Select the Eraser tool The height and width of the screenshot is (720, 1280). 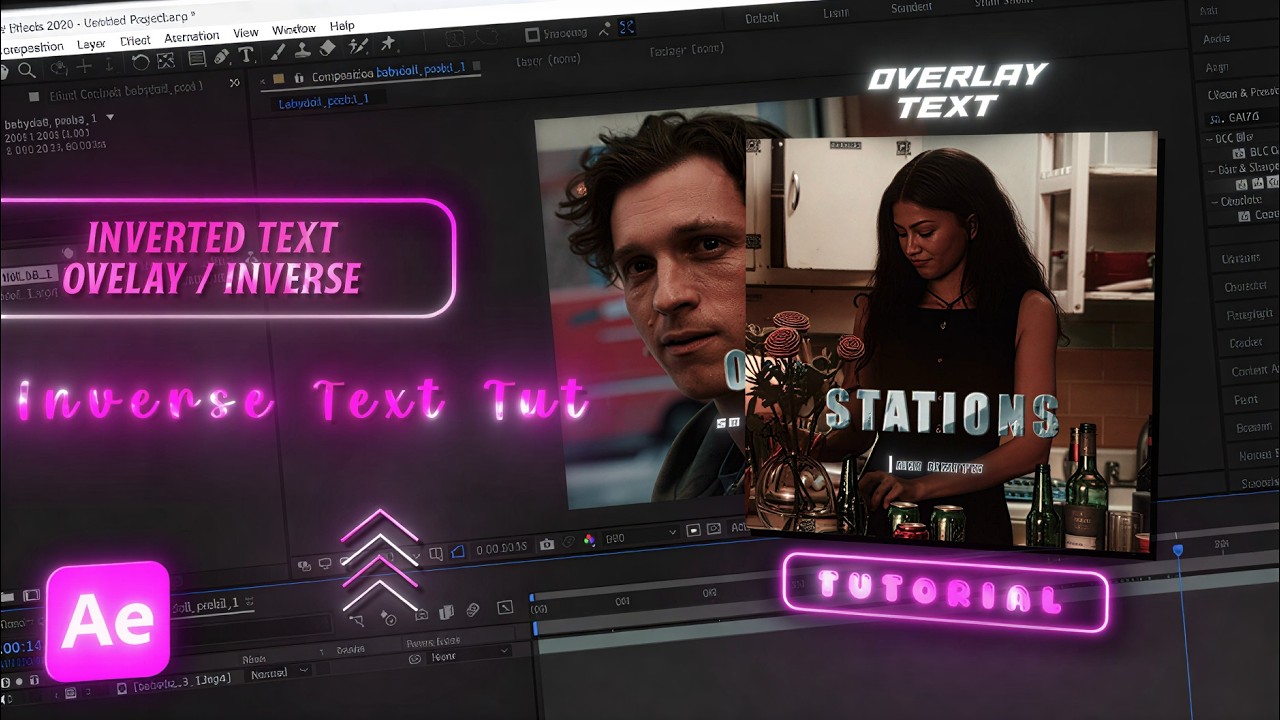point(327,47)
